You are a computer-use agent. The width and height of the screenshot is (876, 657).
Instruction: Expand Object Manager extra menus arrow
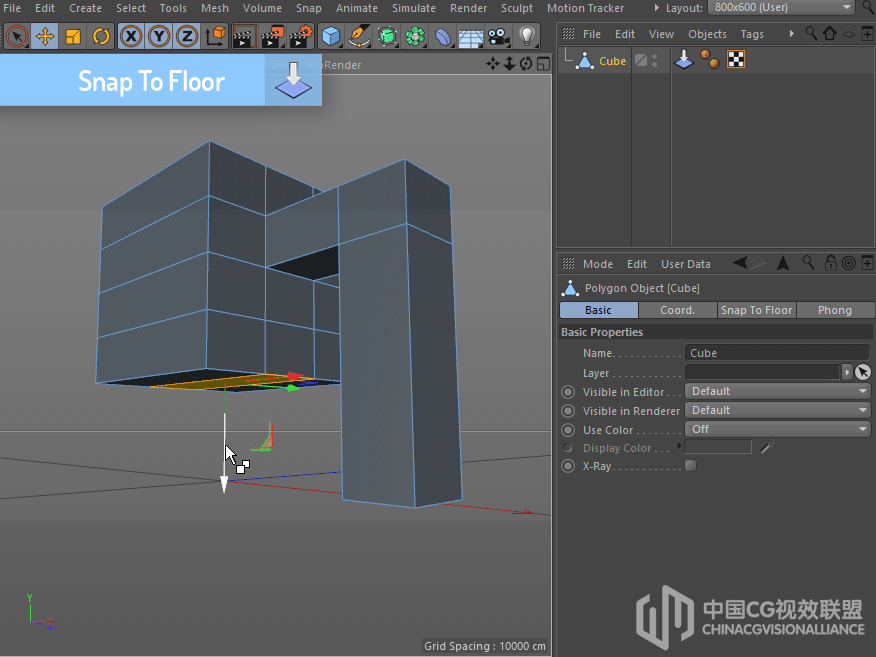[x=791, y=34]
